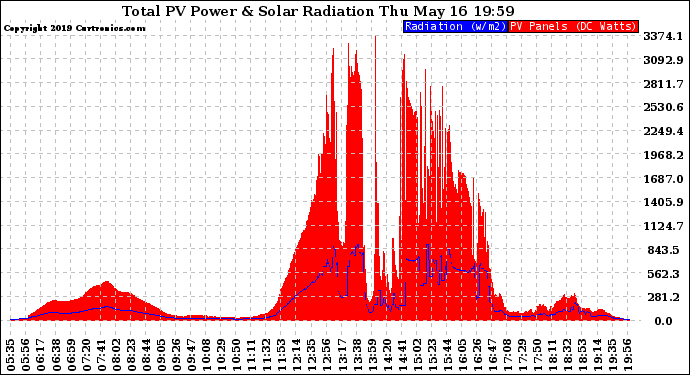
Task: Click the 10:08 time label
Action: coord(206,355)
